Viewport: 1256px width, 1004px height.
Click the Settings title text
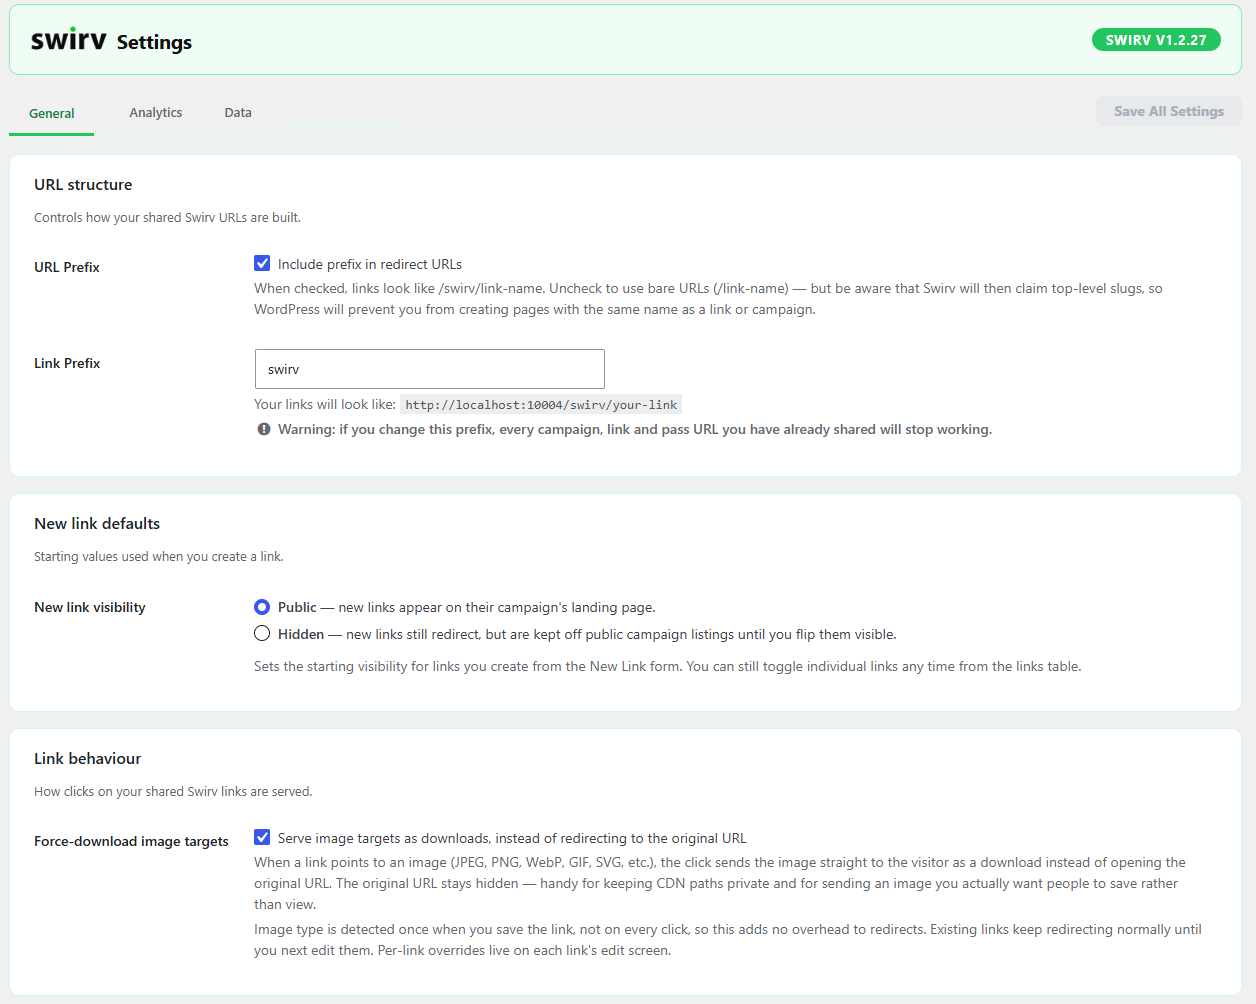154,42
